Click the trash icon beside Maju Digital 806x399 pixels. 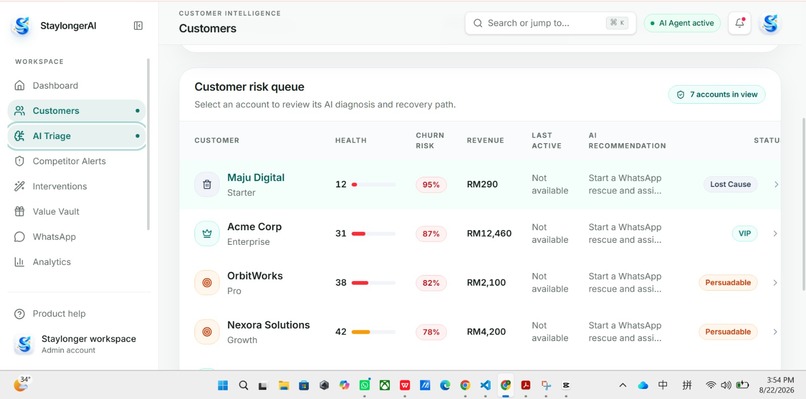tap(207, 184)
